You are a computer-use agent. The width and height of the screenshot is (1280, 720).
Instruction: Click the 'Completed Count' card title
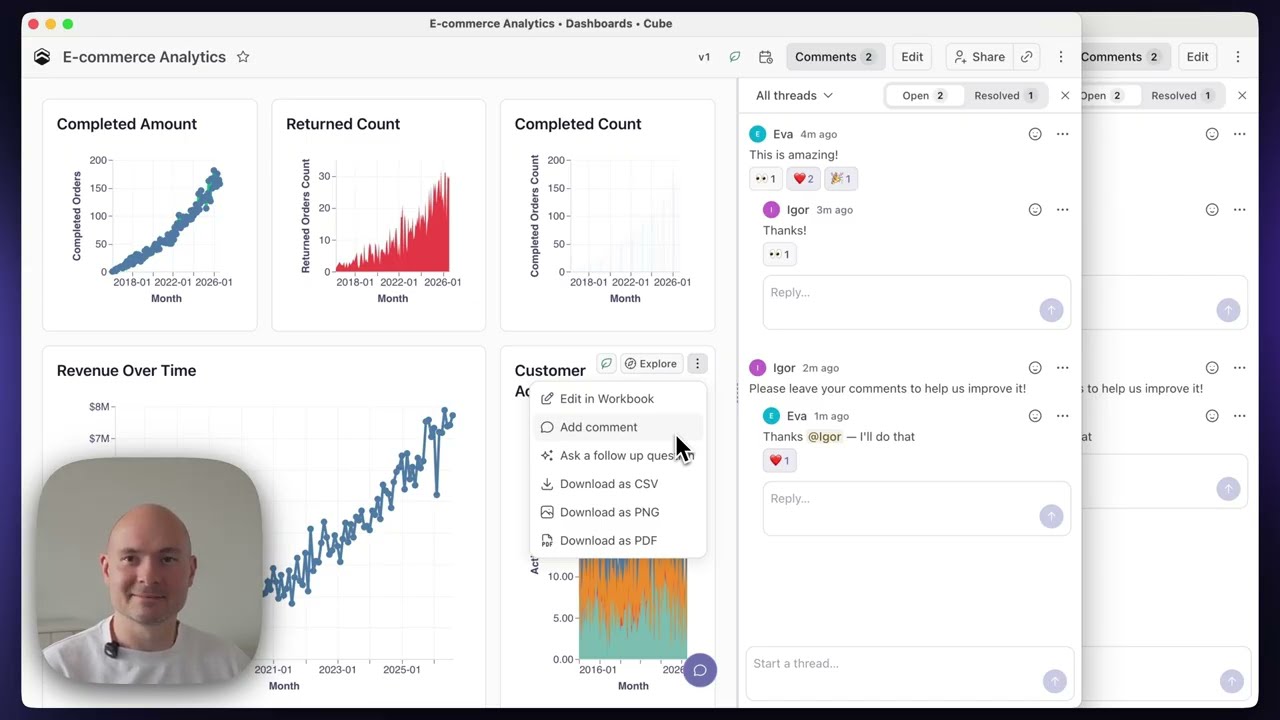coord(578,124)
